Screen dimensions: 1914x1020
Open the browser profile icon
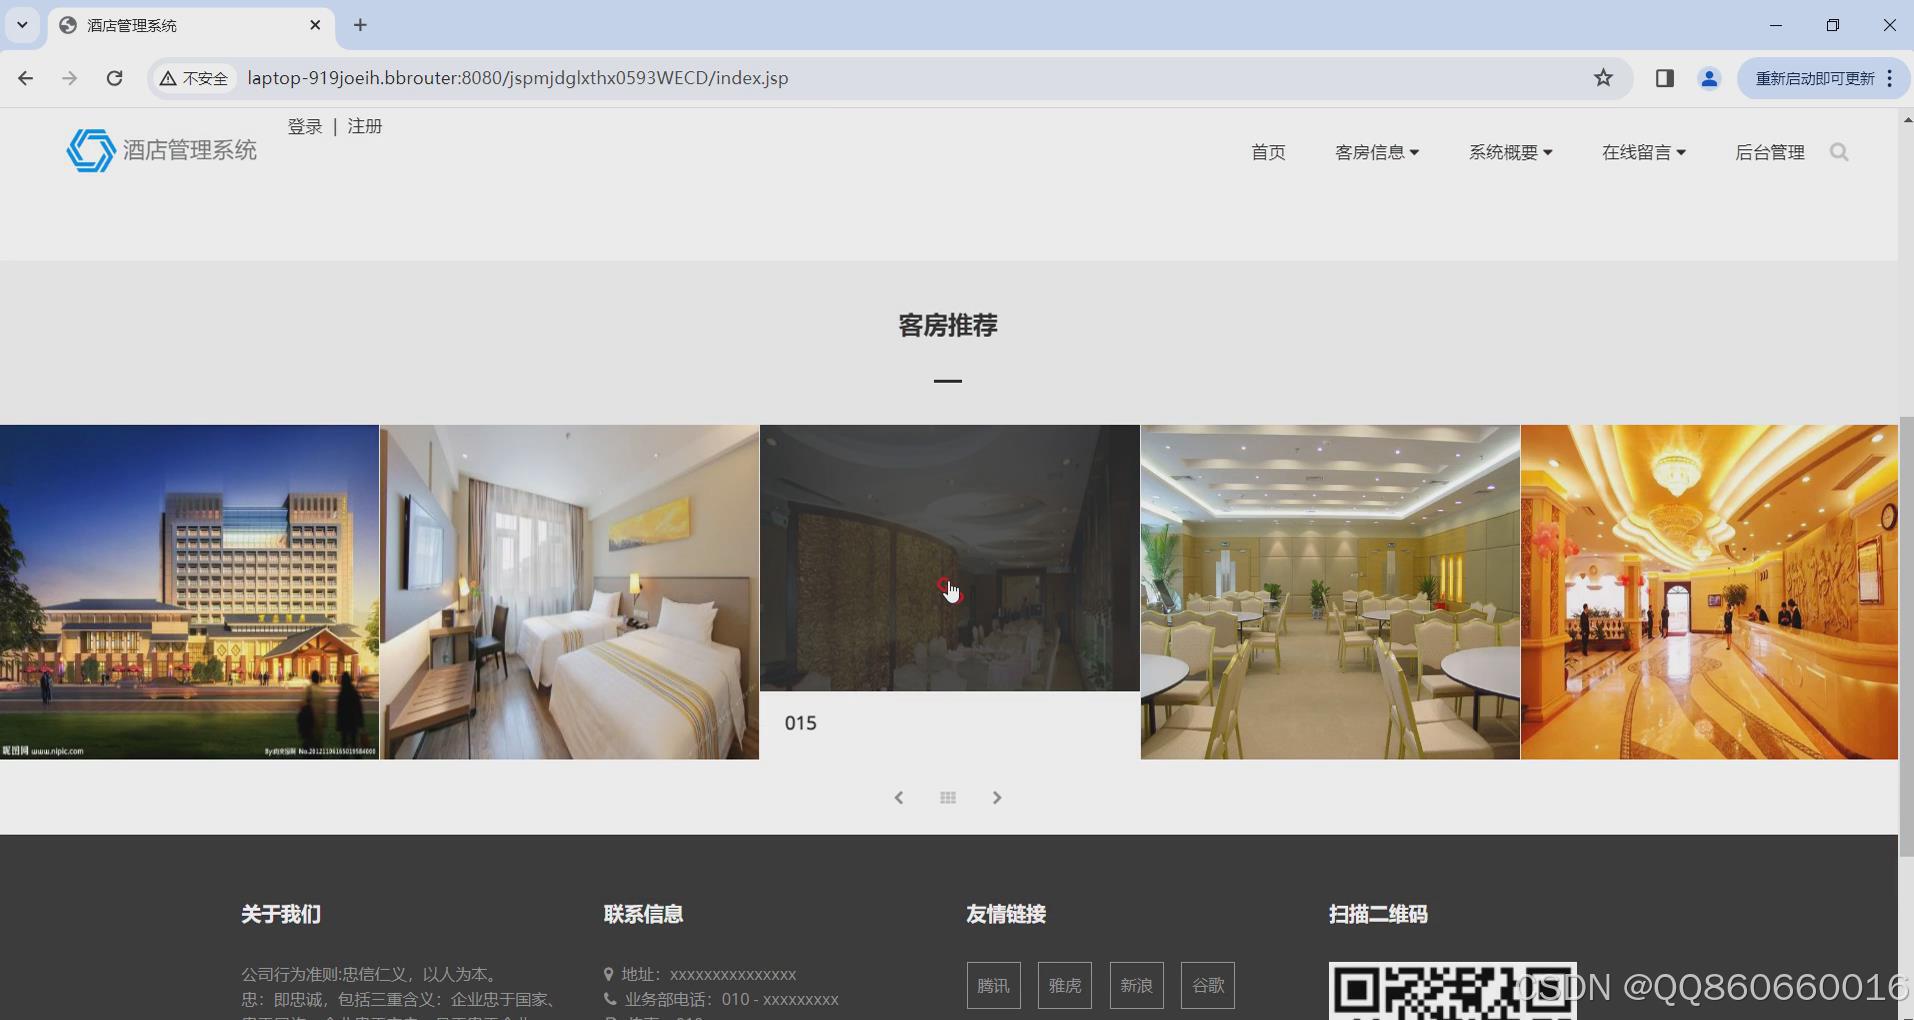click(1709, 77)
